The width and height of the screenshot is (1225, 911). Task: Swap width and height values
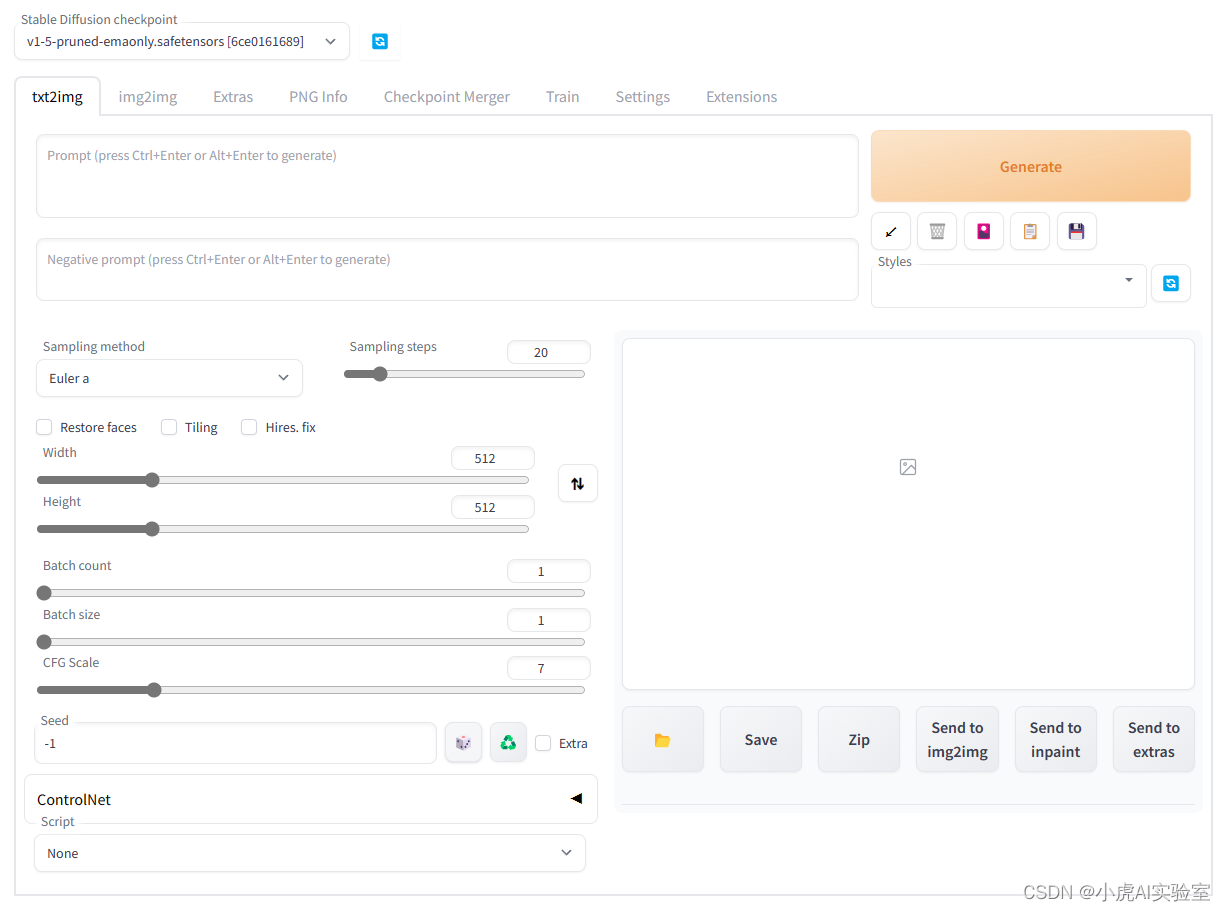pos(578,483)
